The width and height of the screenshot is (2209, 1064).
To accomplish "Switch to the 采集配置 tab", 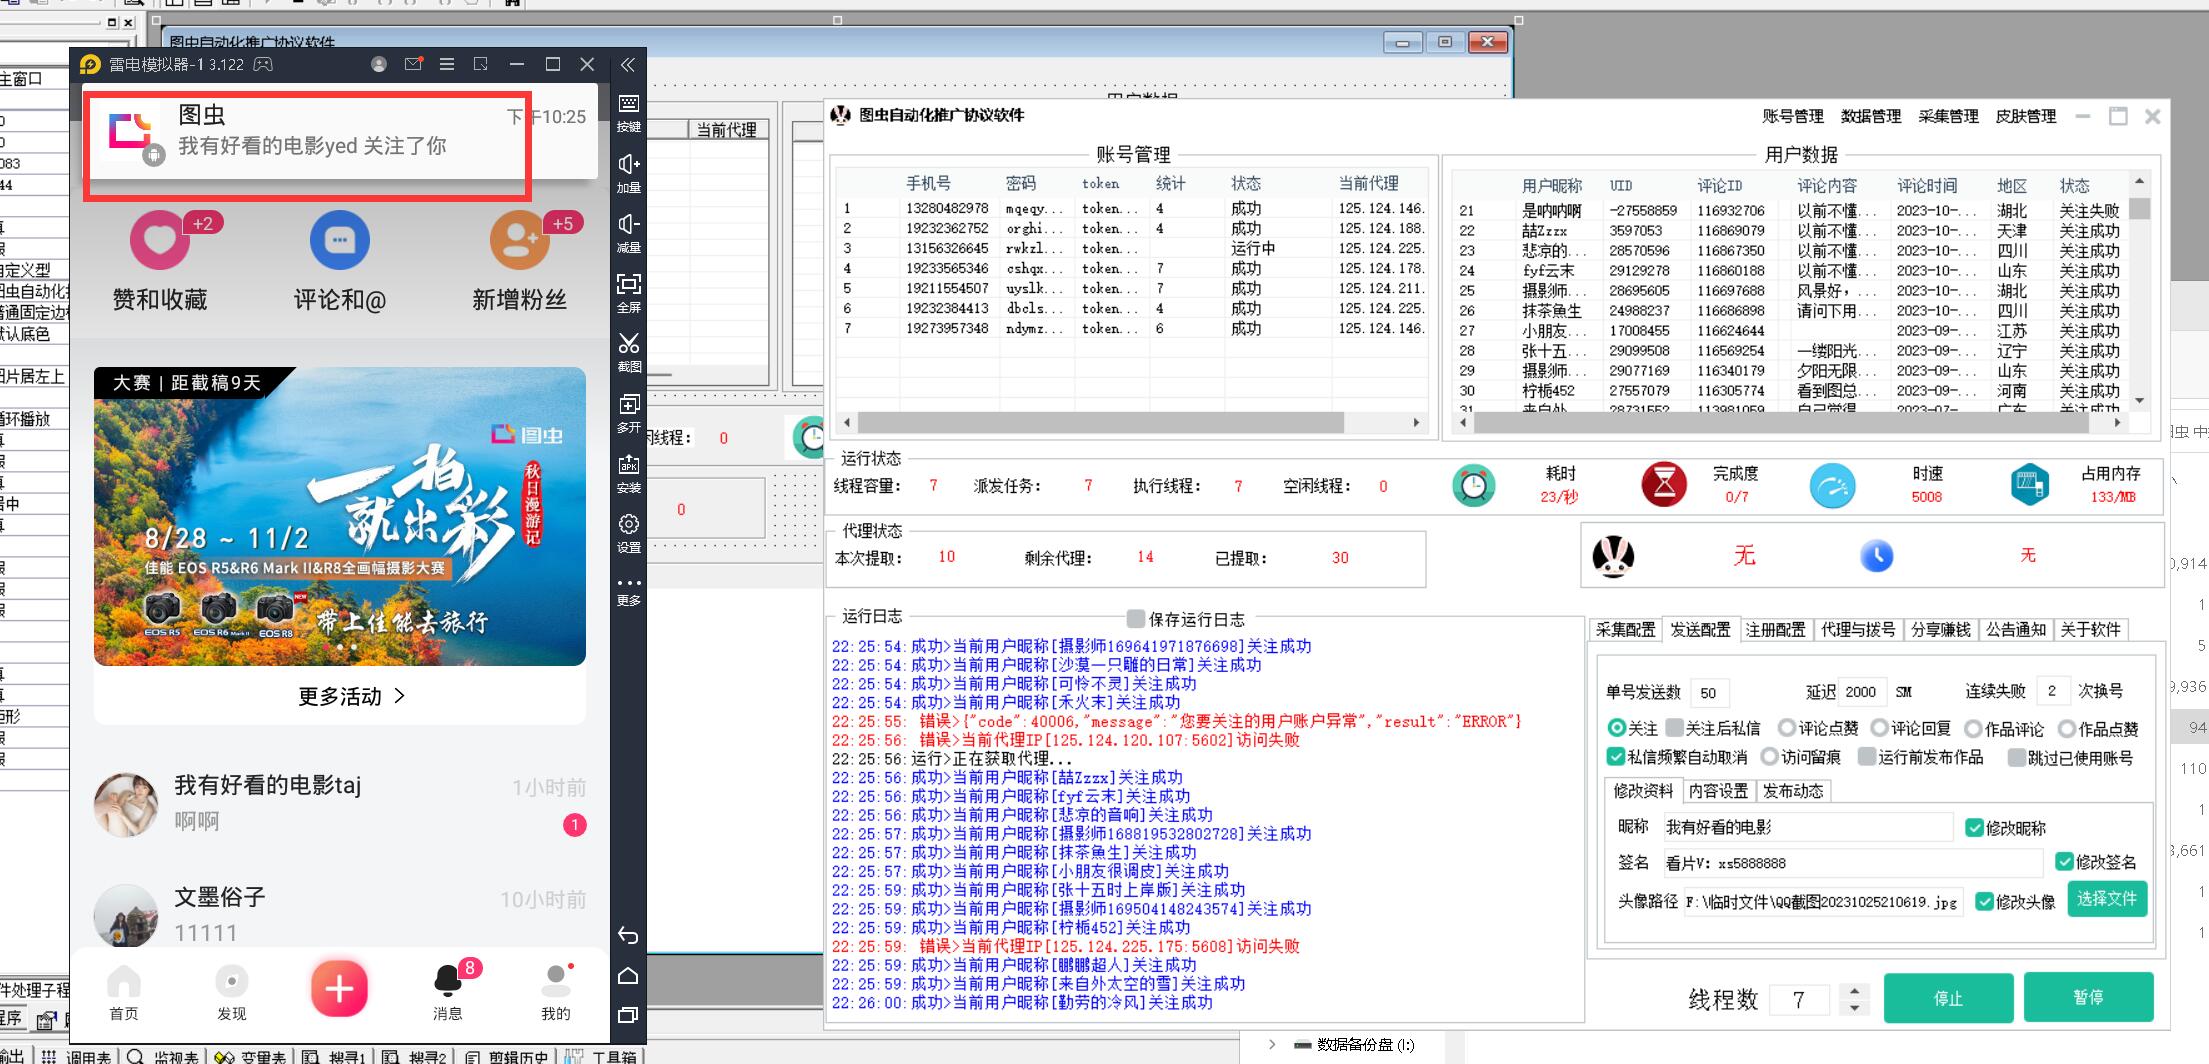I will point(1625,630).
